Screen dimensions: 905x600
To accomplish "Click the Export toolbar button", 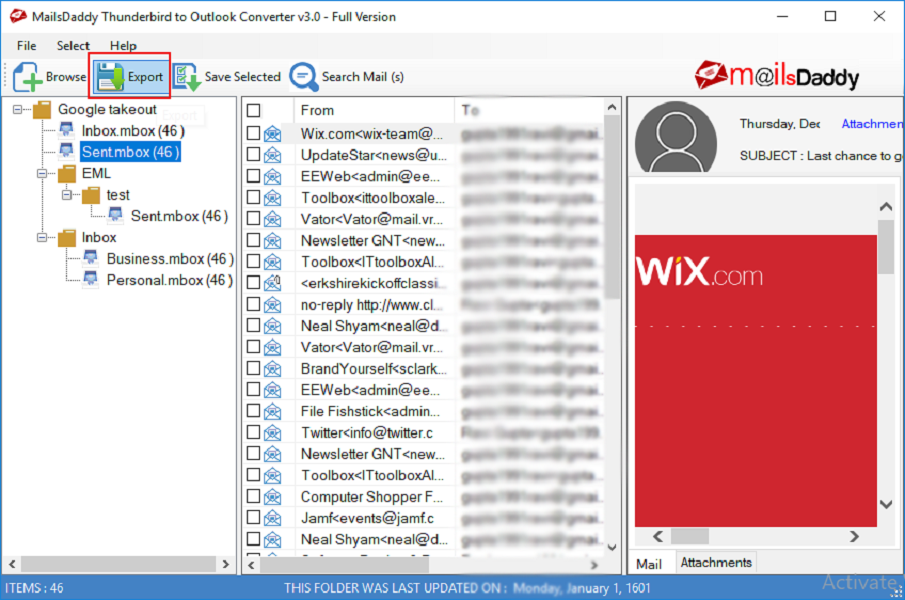I will click(130, 77).
